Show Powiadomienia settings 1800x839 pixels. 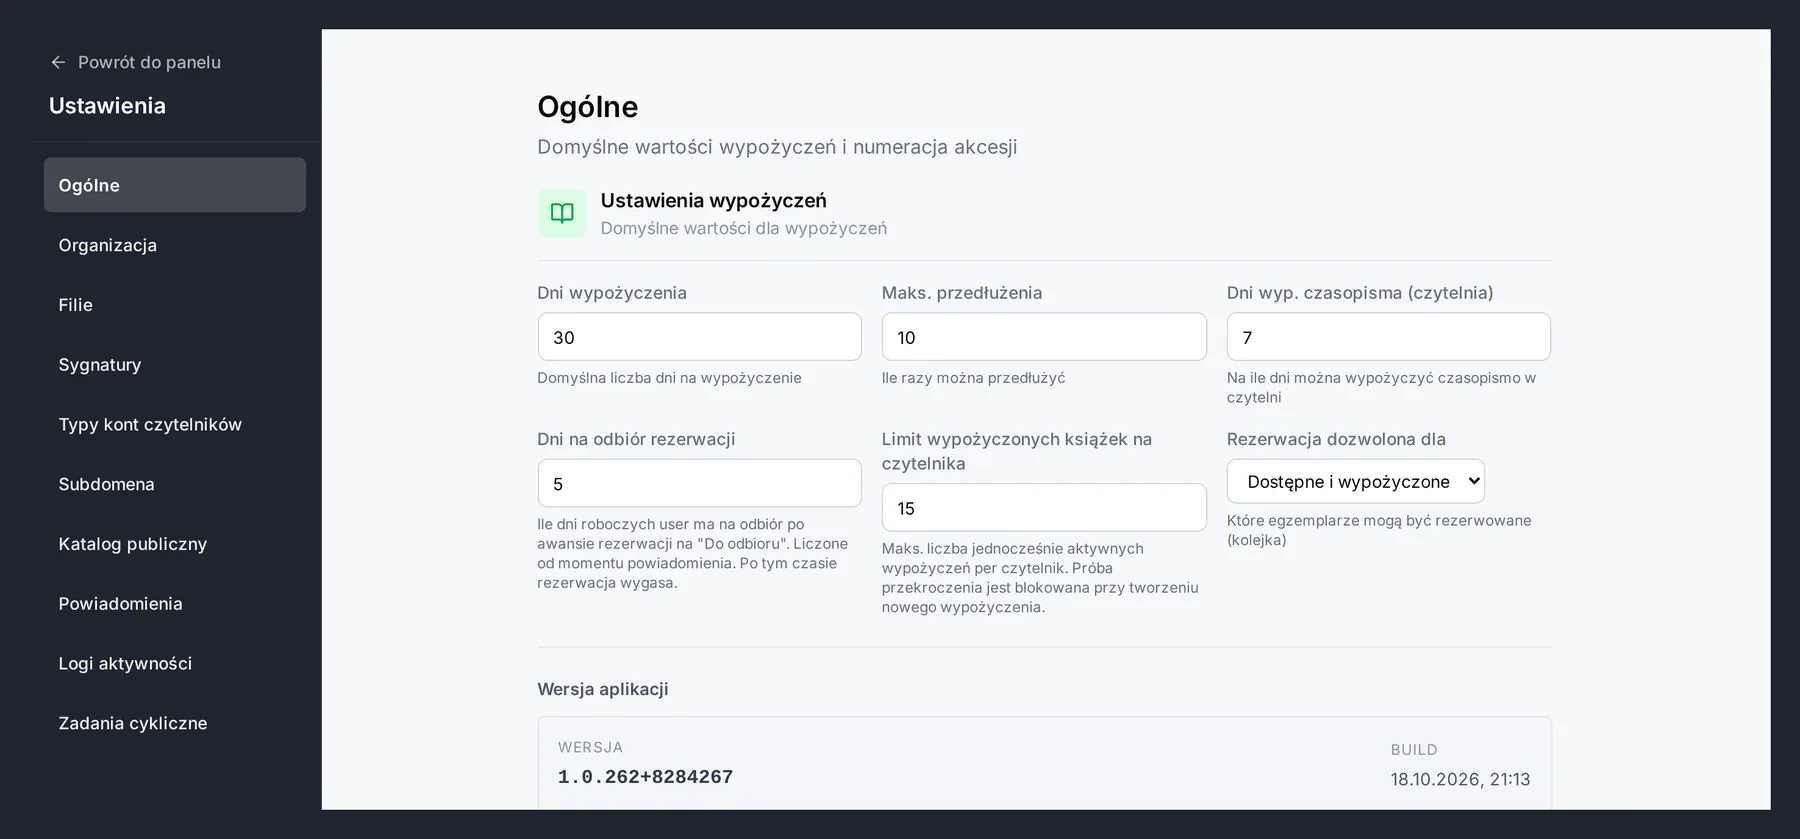[175, 604]
